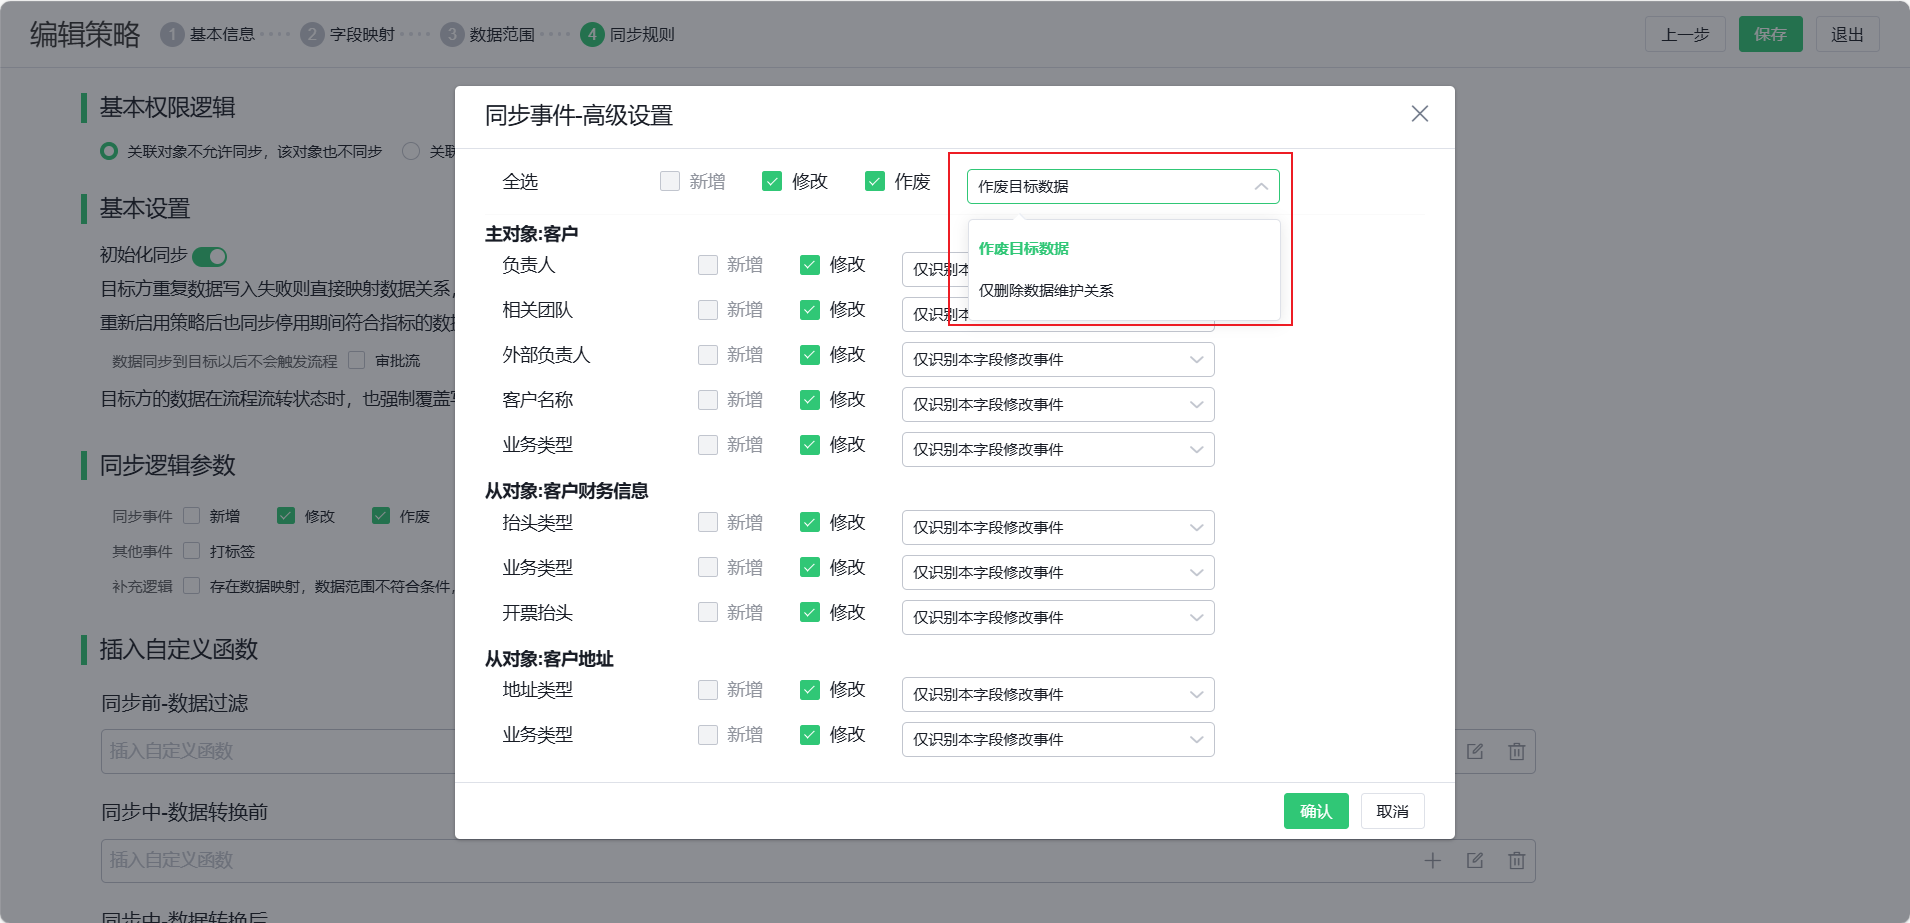Image resolution: width=1910 pixels, height=923 pixels.
Task: Uncheck 修改 for 客户名称
Action: (809, 399)
